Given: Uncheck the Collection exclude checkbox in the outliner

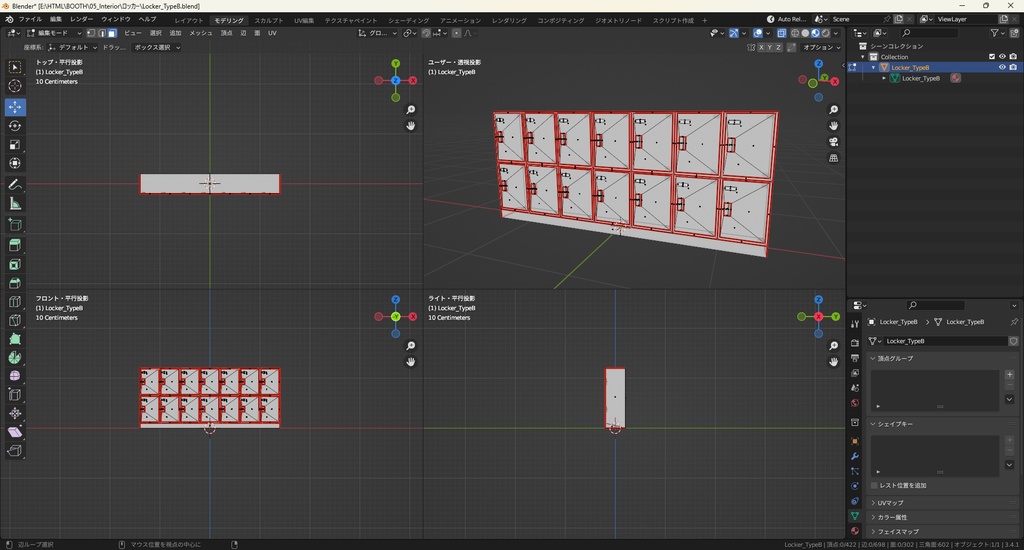Looking at the screenshot, I should (992, 57).
